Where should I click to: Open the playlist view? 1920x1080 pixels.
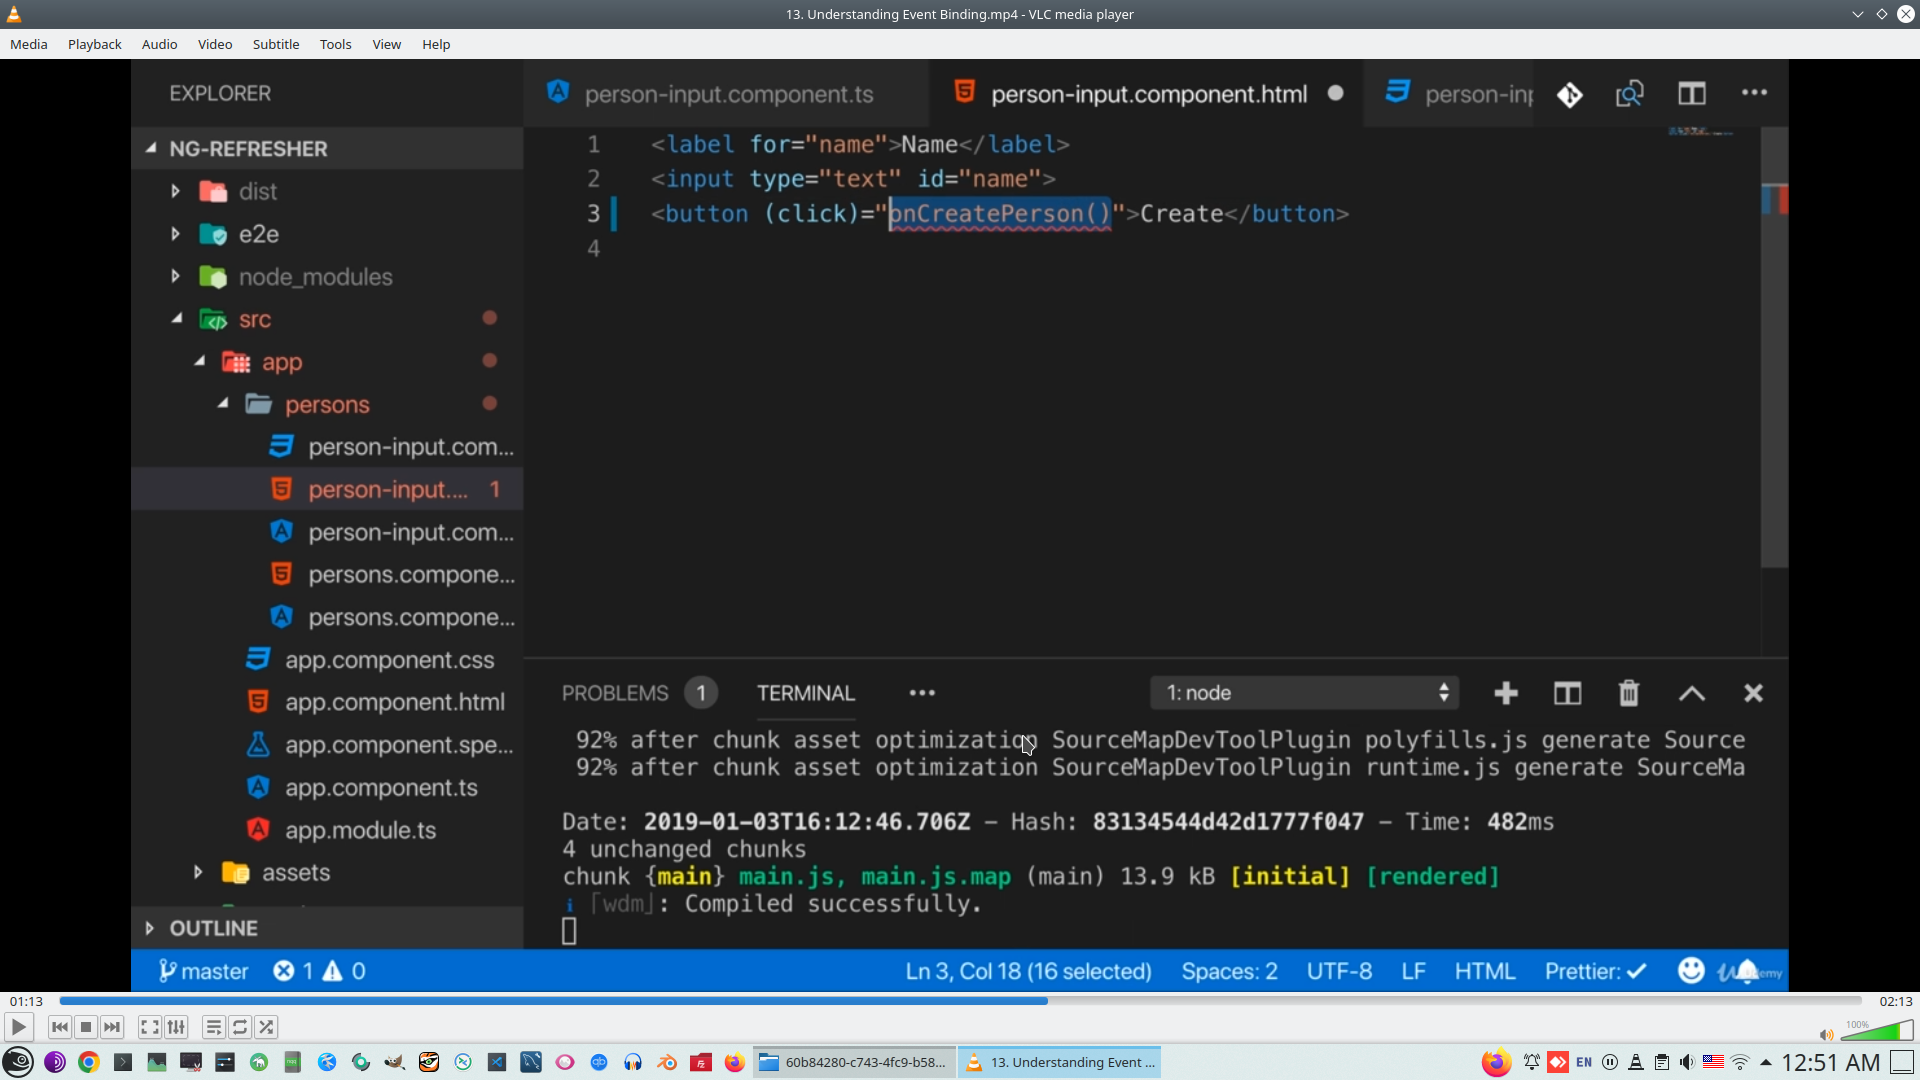point(213,1027)
